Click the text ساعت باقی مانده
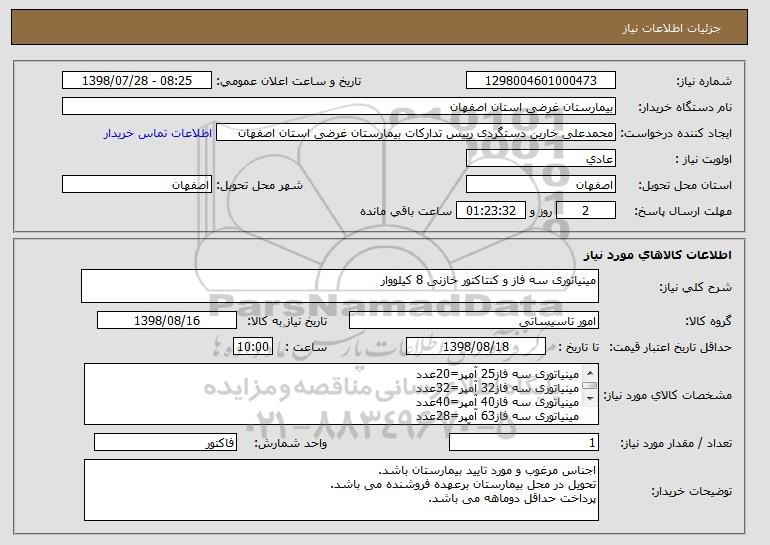Image resolution: width=770 pixels, height=545 pixels. click(x=406, y=211)
